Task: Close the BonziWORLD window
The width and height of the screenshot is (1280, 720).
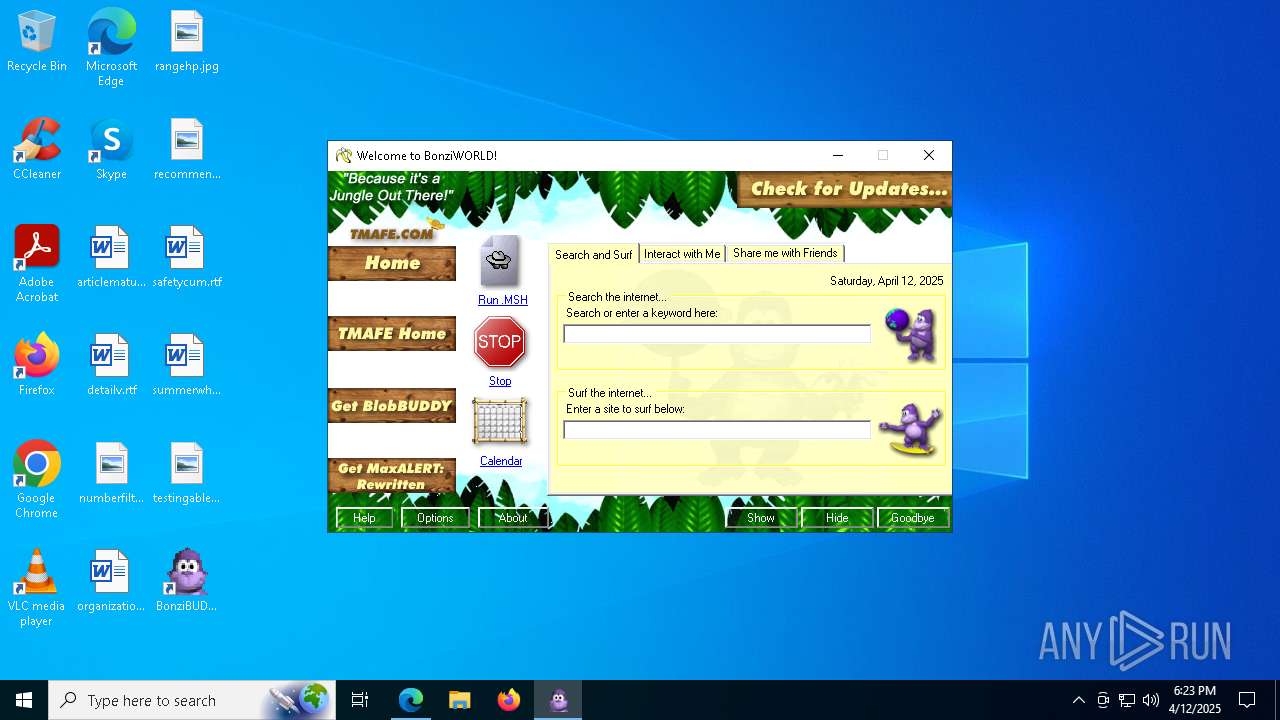Action: coord(929,155)
